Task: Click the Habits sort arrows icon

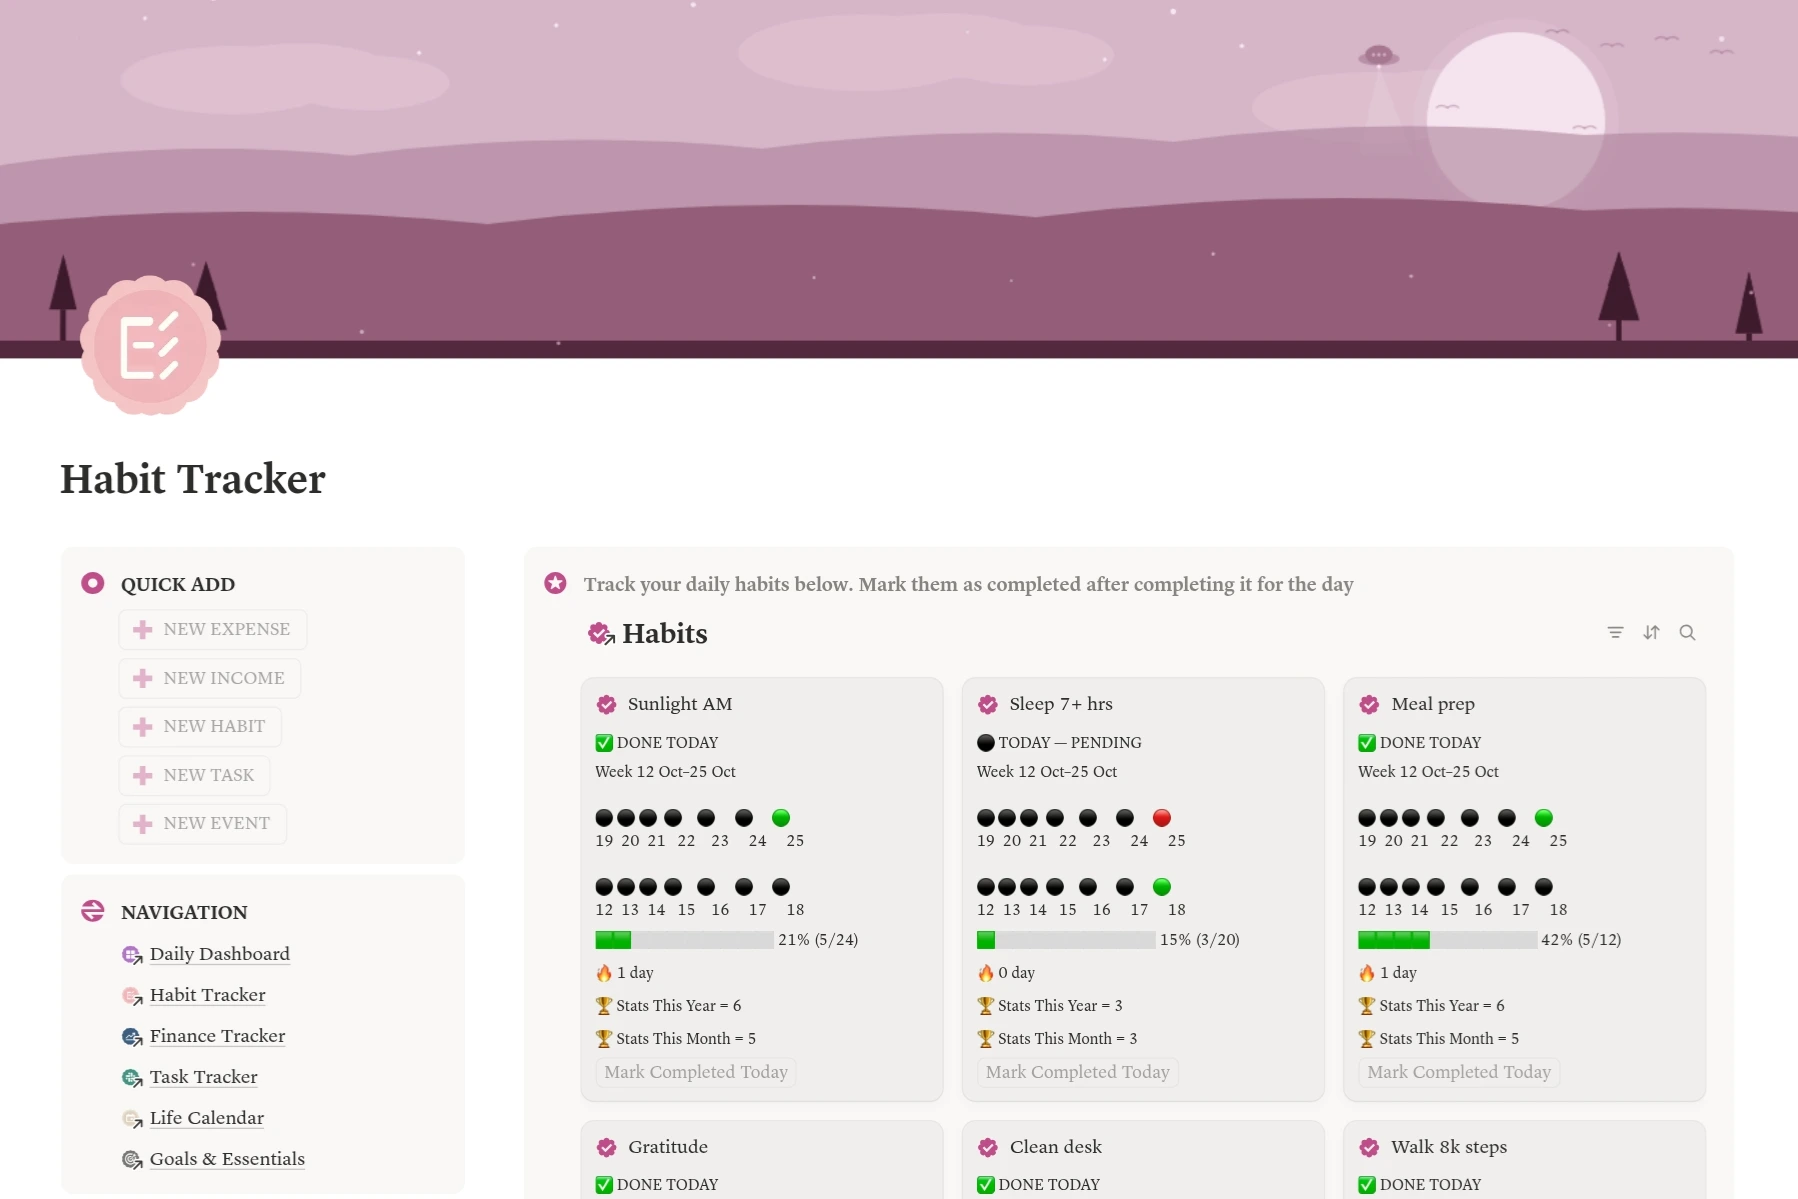Action: 1651,632
